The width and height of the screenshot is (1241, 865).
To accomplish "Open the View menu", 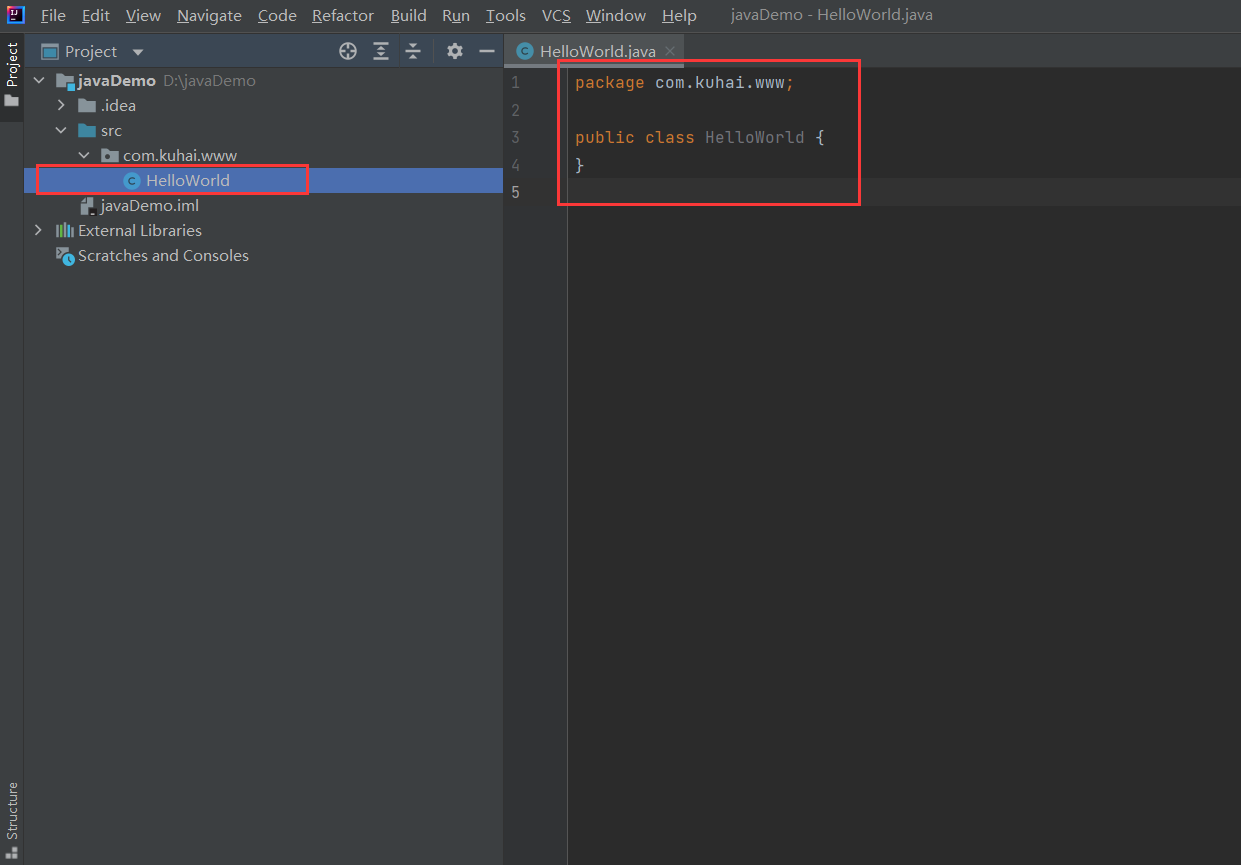I will pos(143,16).
